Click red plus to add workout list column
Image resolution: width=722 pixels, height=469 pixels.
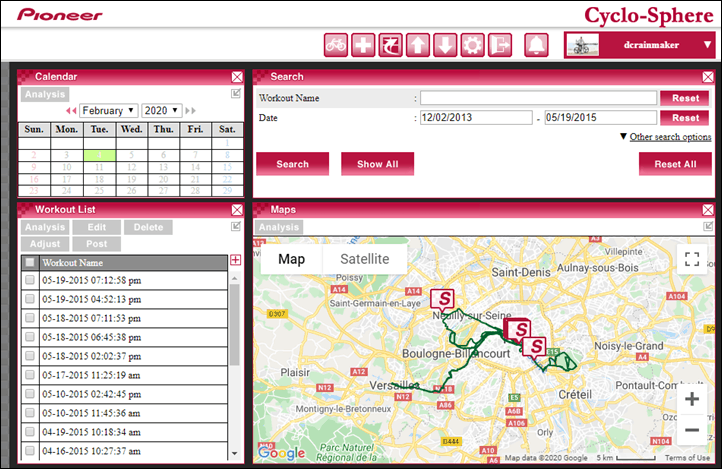tap(235, 260)
